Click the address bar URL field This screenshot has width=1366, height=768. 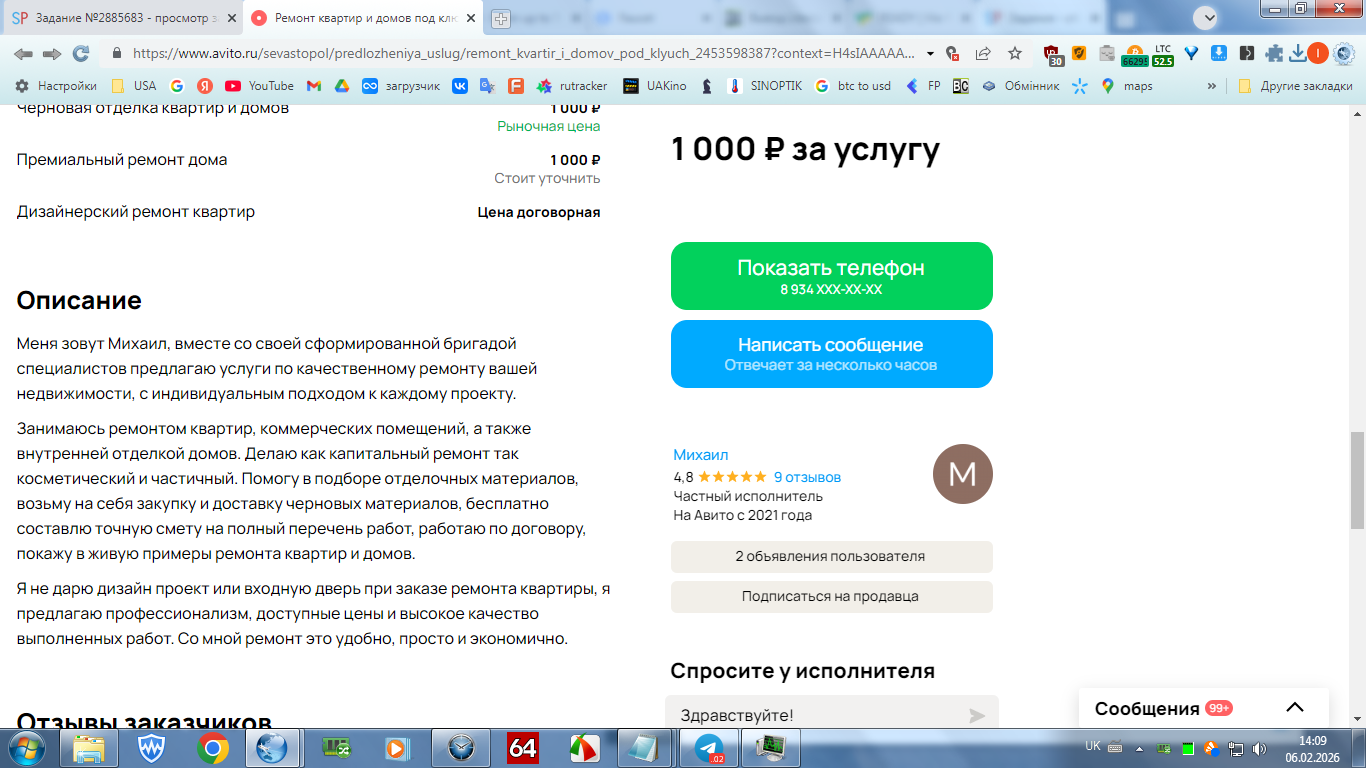click(524, 54)
